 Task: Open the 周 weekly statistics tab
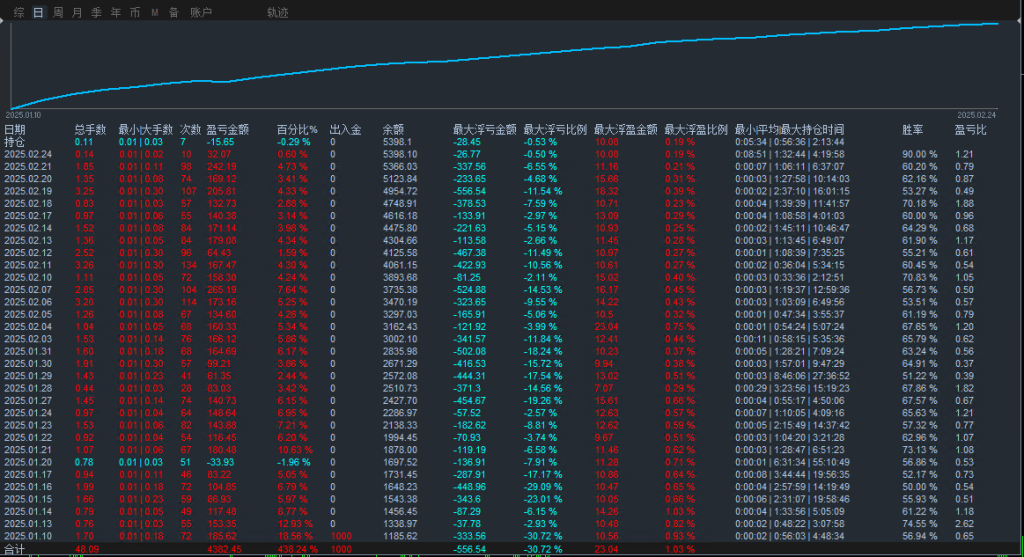58,13
